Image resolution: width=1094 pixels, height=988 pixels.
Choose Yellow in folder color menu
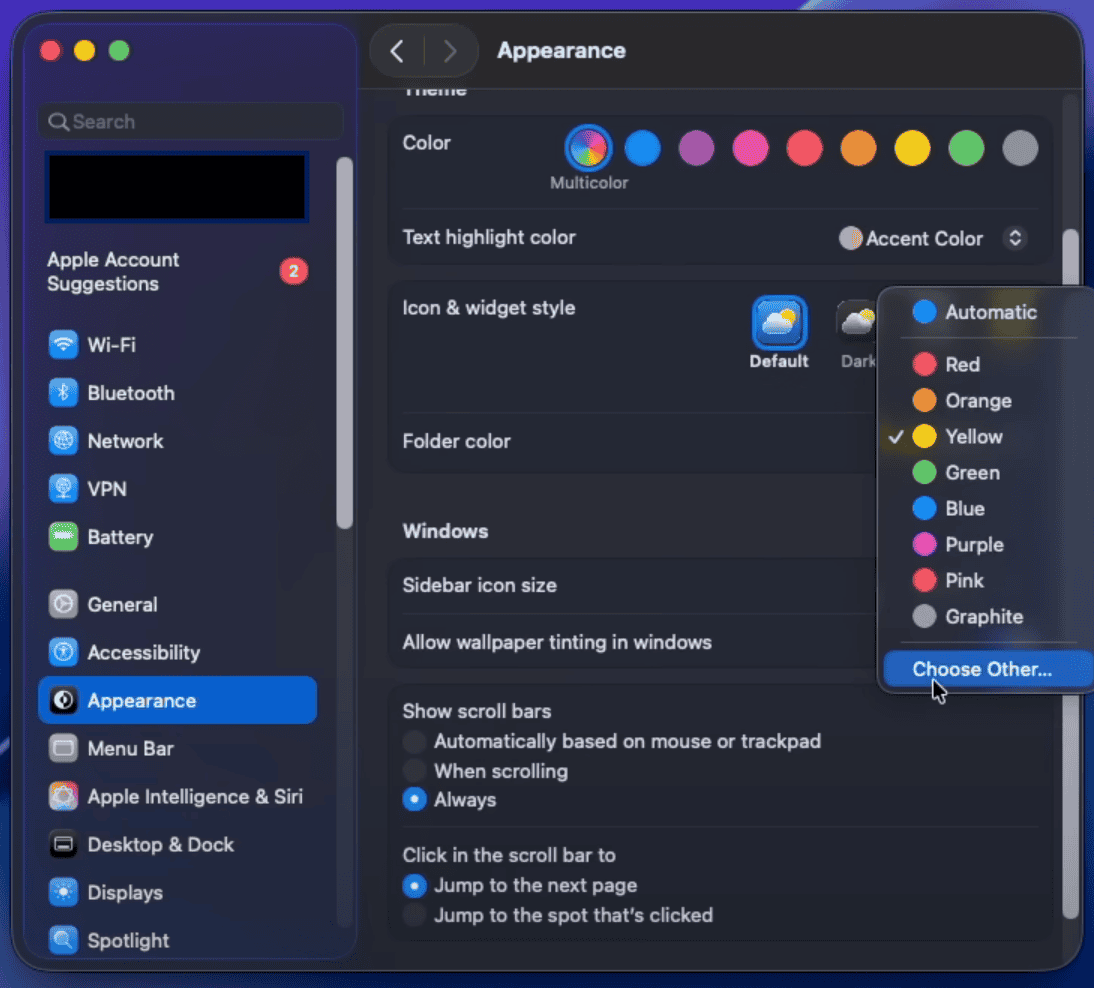[x=987, y=437]
